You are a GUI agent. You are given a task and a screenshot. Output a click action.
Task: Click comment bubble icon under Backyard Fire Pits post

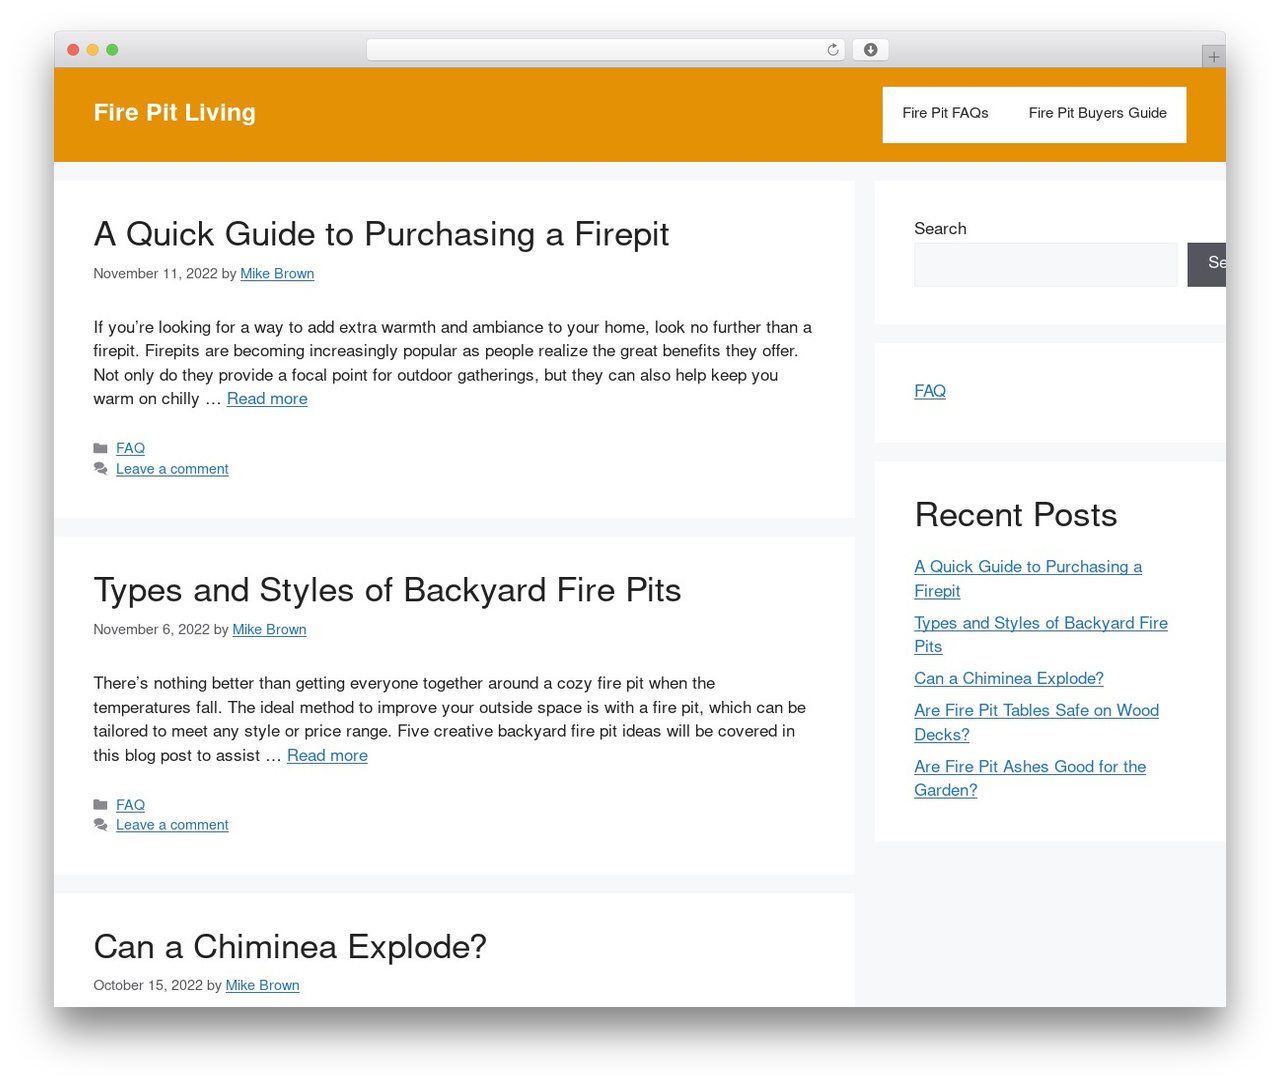pyautogui.click(x=100, y=825)
